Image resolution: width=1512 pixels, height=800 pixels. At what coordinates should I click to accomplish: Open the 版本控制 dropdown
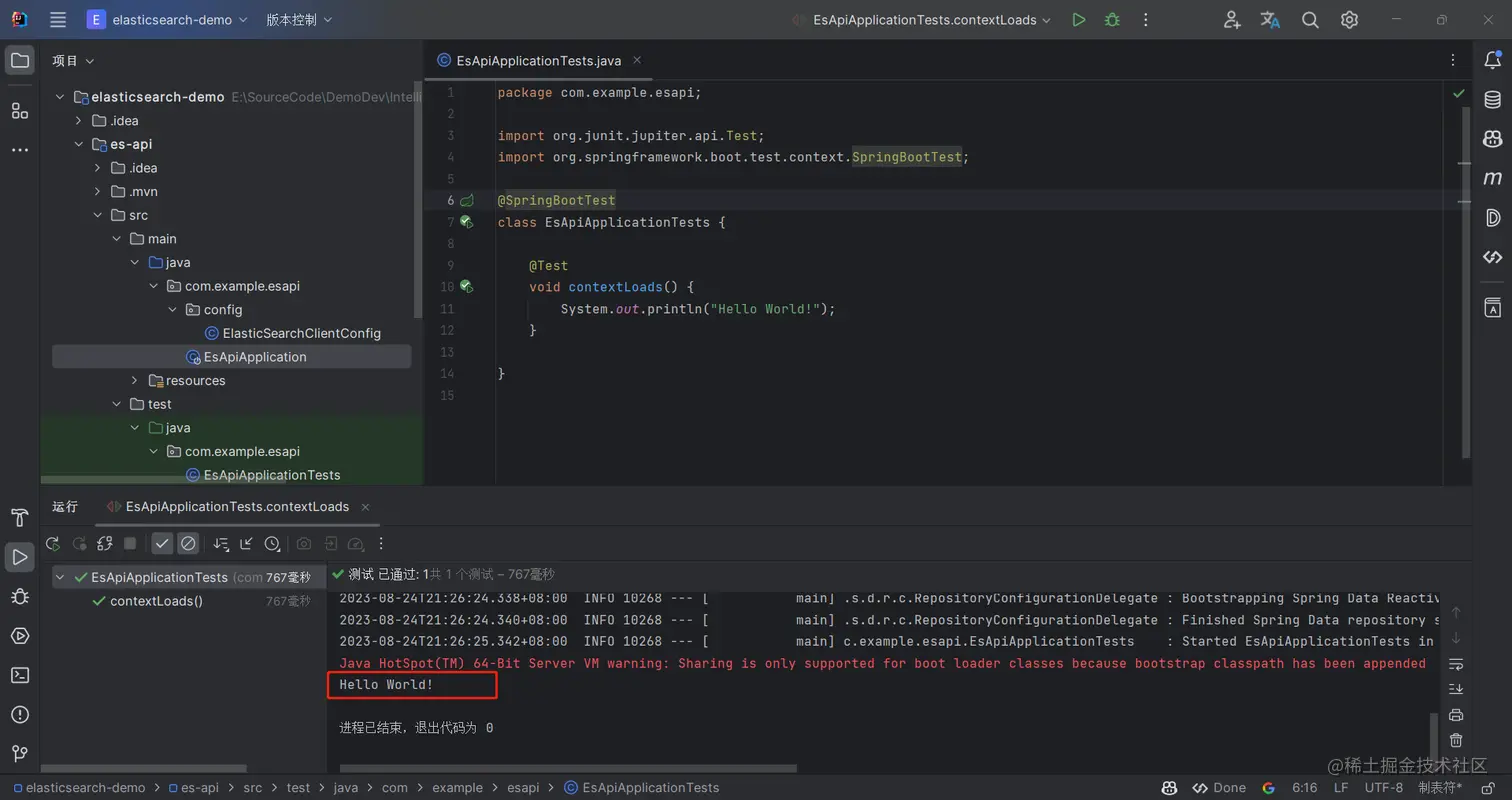point(299,20)
